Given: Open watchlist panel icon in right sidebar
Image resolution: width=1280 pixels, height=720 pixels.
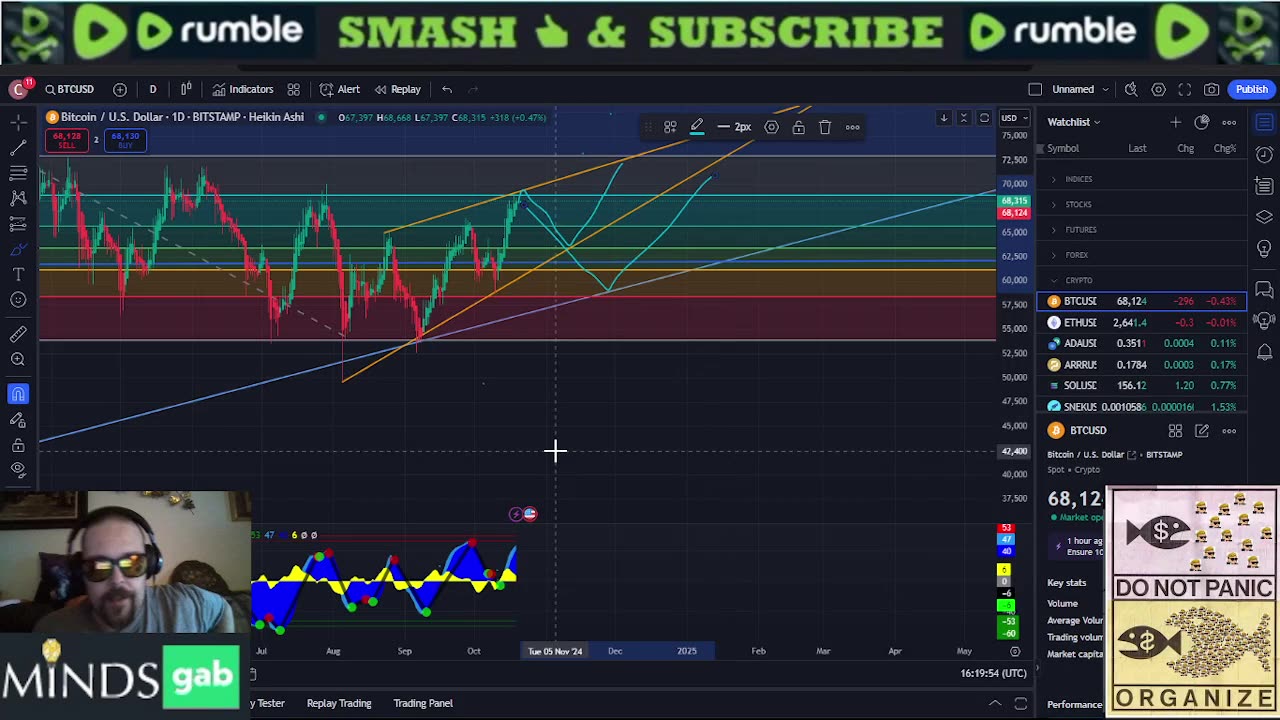Looking at the screenshot, I should coord(1264,122).
